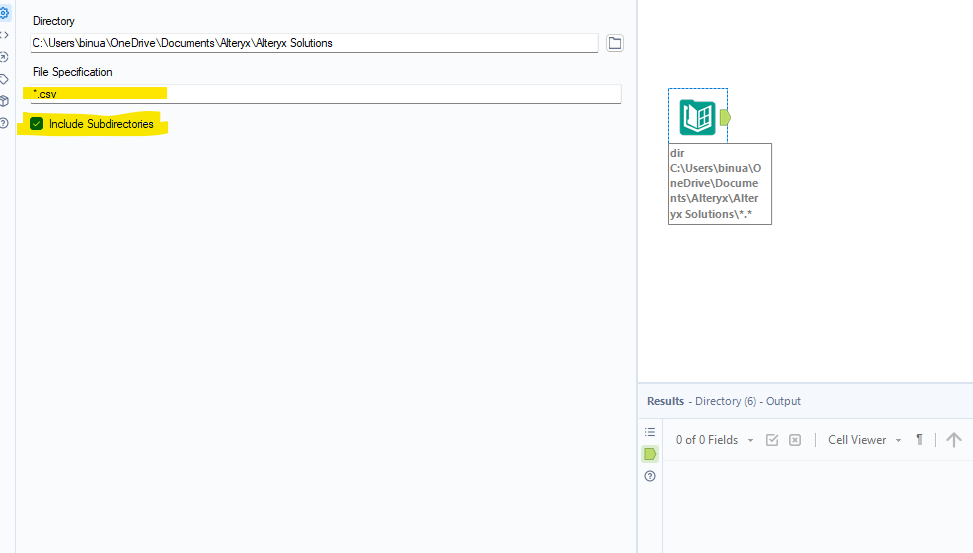This screenshot has height=553, width=973.
Task: Open Results panel help question icon
Action: pyautogui.click(x=650, y=476)
